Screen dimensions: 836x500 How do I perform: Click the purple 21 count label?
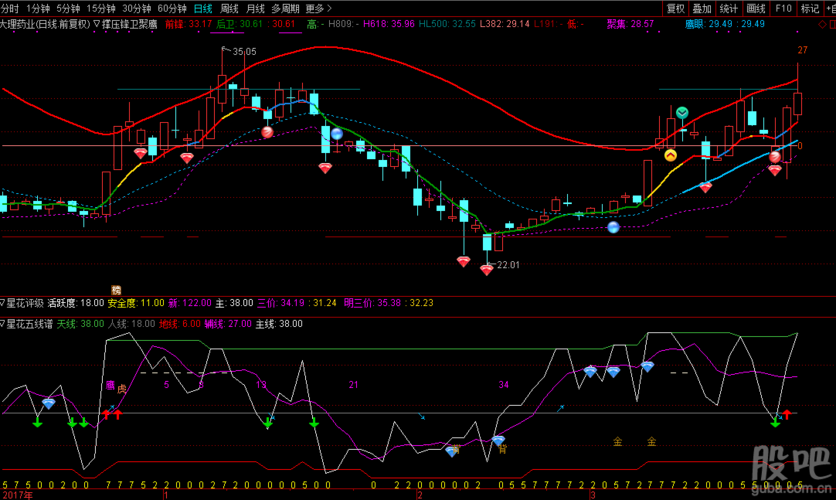click(x=353, y=385)
